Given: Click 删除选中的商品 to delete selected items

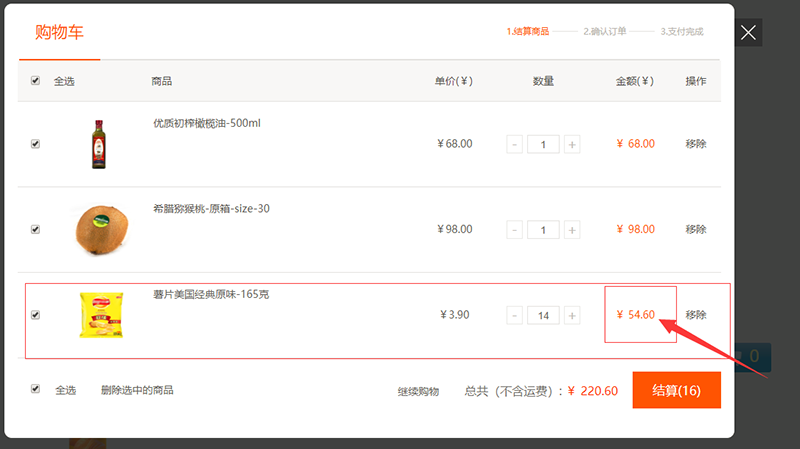Looking at the screenshot, I should [x=137, y=390].
